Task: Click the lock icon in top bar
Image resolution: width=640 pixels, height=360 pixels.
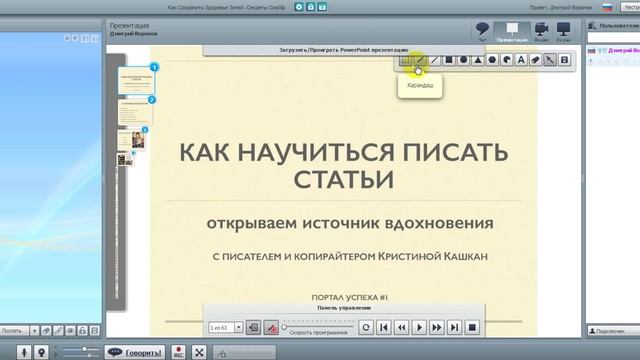Action: point(311,7)
